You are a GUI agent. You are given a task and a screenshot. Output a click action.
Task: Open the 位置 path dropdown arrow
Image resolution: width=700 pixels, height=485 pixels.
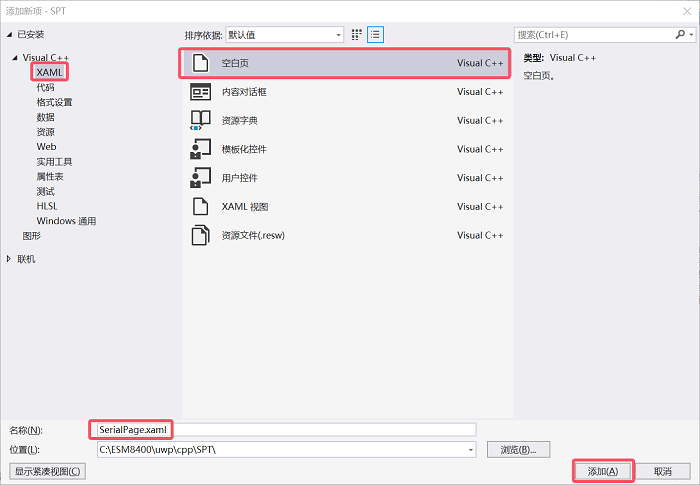[x=471, y=450]
